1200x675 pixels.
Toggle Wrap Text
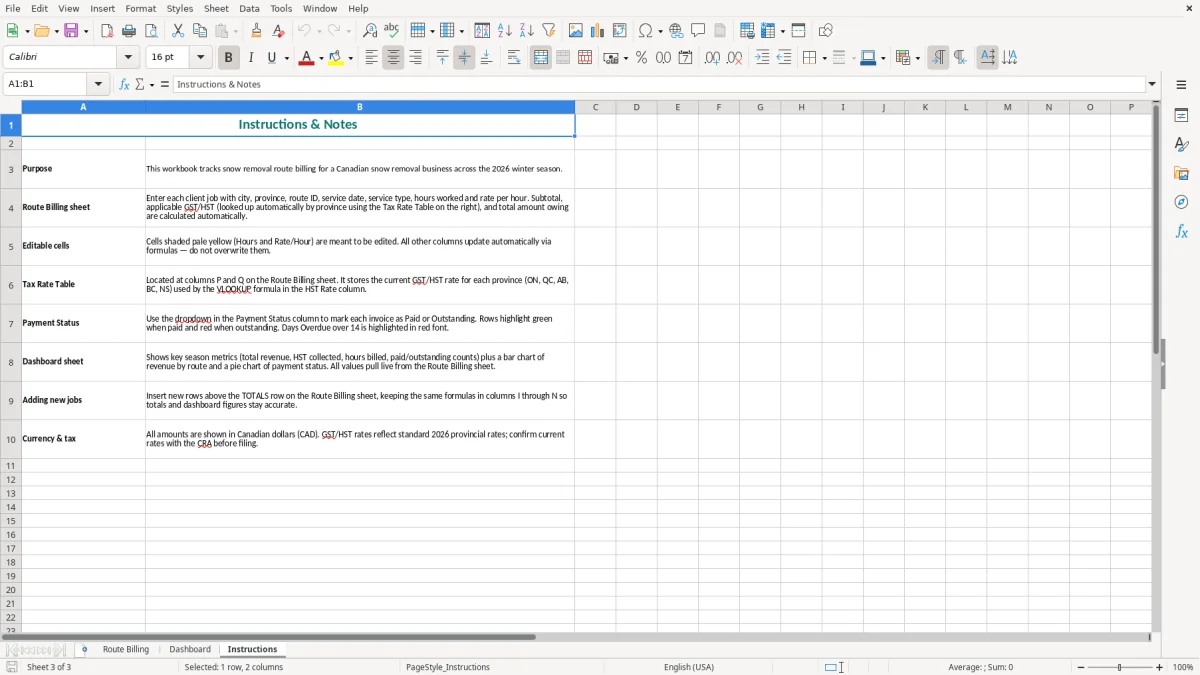click(513, 58)
